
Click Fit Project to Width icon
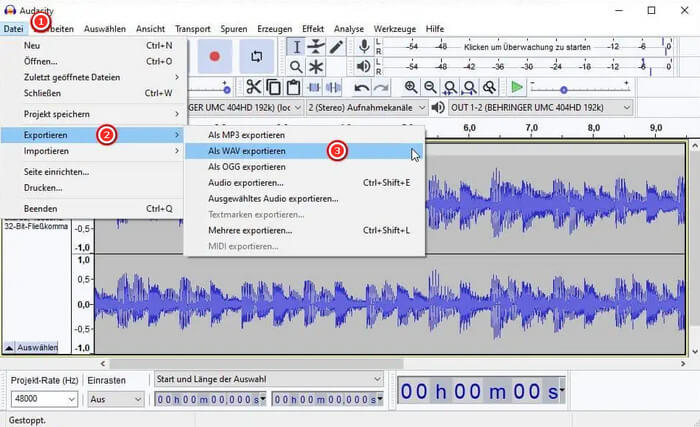coord(470,87)
